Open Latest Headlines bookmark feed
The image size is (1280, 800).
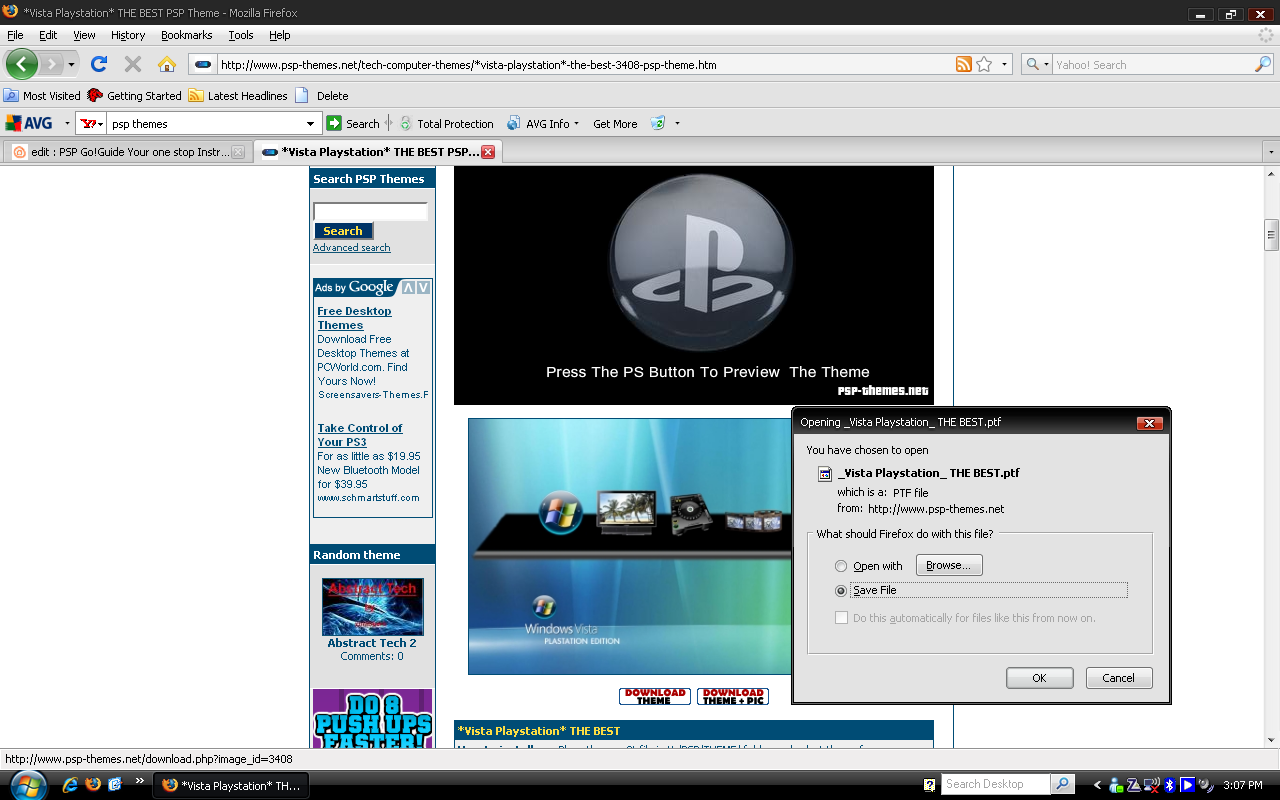(238, 96)
